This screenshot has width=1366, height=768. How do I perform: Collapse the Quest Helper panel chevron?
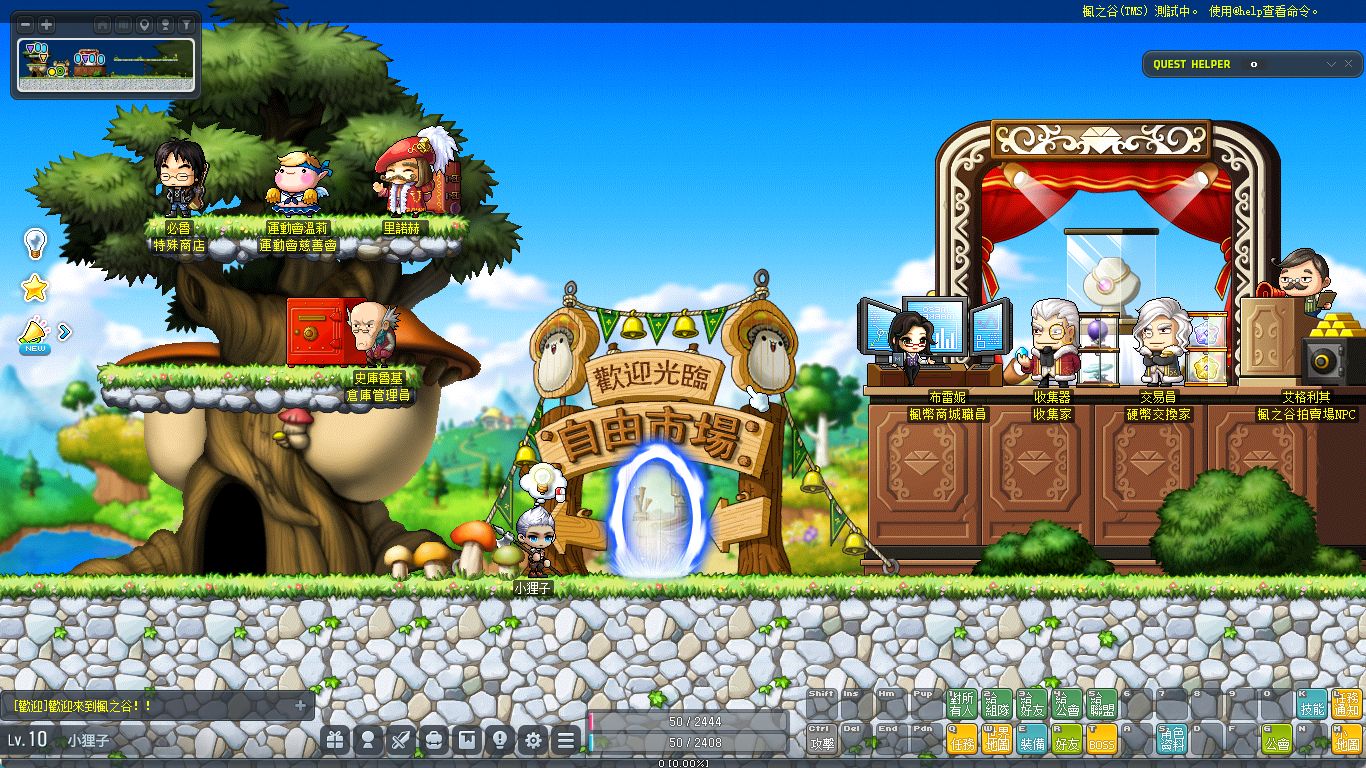[x=1331, y=64]
